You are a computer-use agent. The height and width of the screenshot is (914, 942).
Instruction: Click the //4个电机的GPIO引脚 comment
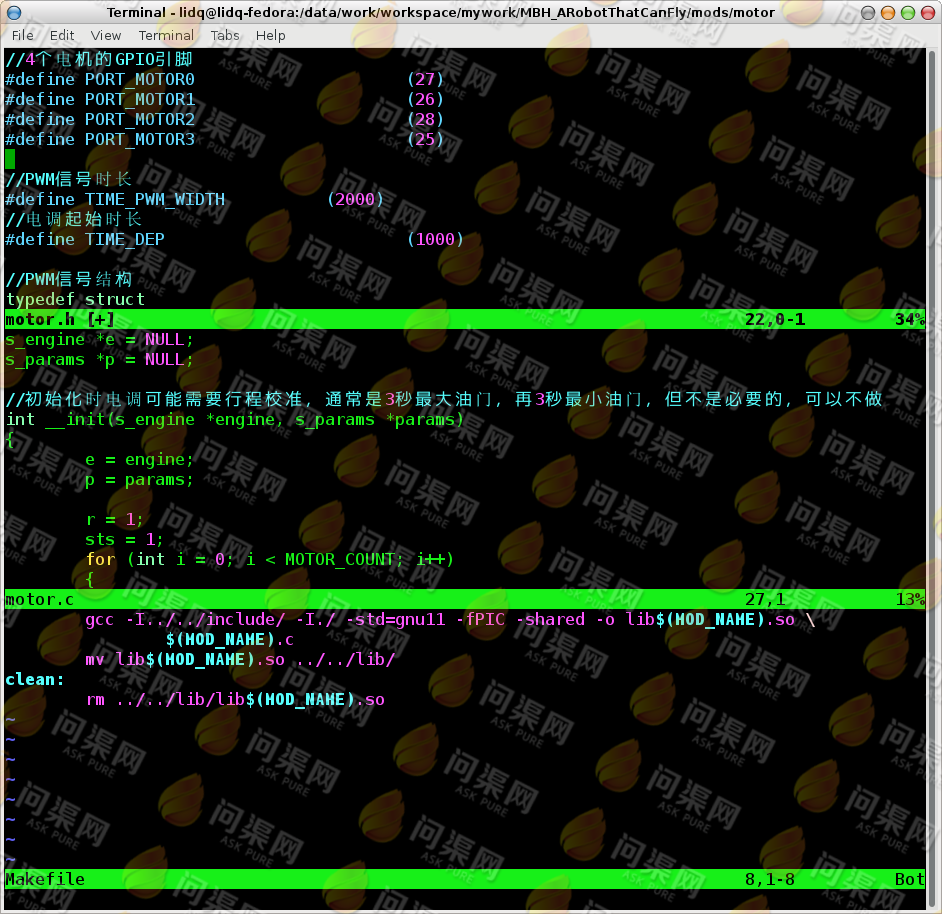point(99,59)
